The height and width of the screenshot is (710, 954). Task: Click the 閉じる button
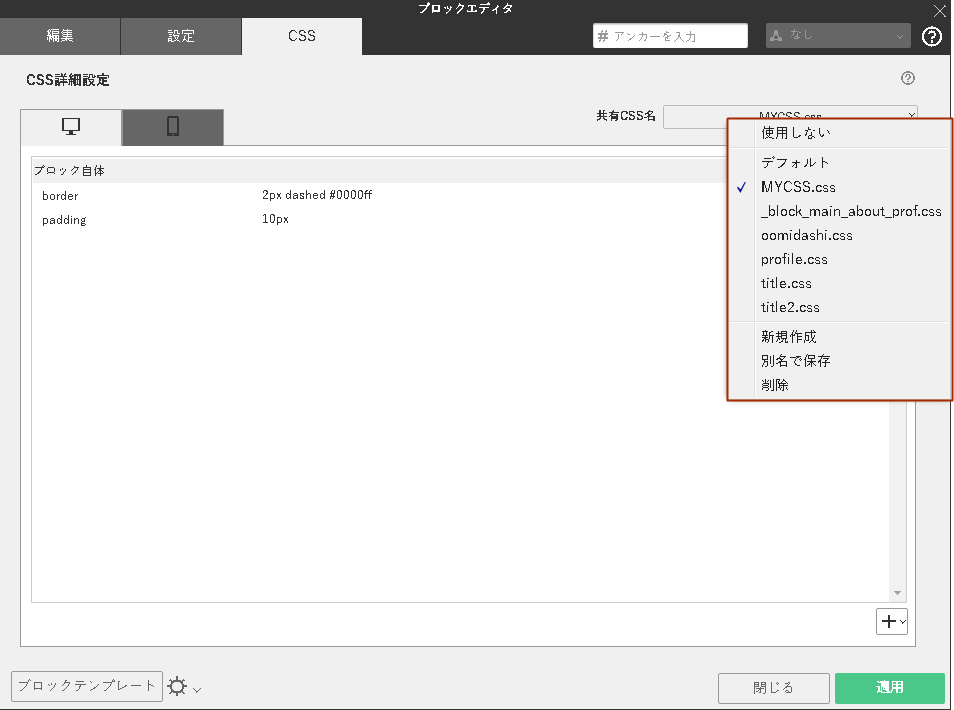click(x=773, y=688)
